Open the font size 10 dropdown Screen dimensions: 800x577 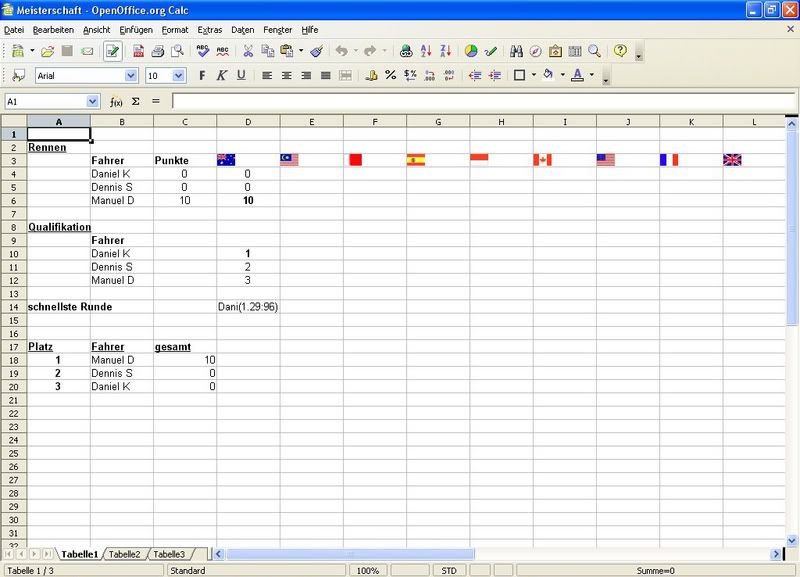coord(178,76)
